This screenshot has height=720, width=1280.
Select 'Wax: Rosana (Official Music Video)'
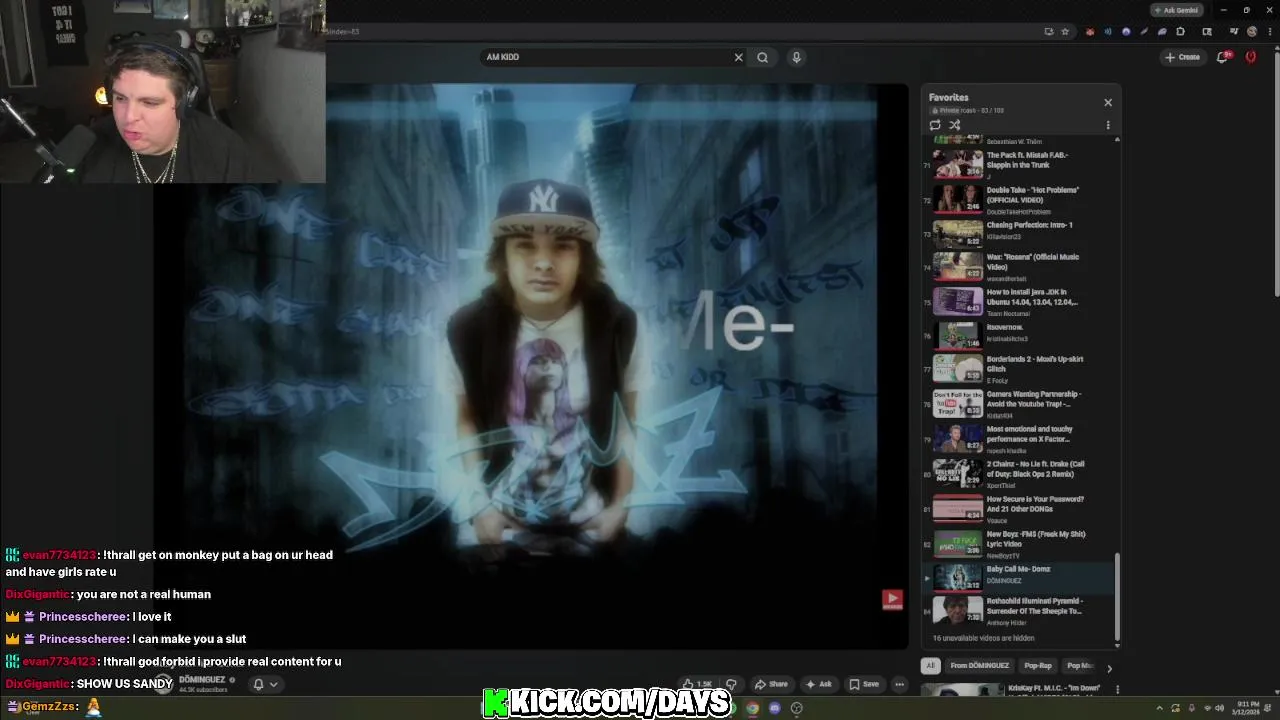[1020, 267]
